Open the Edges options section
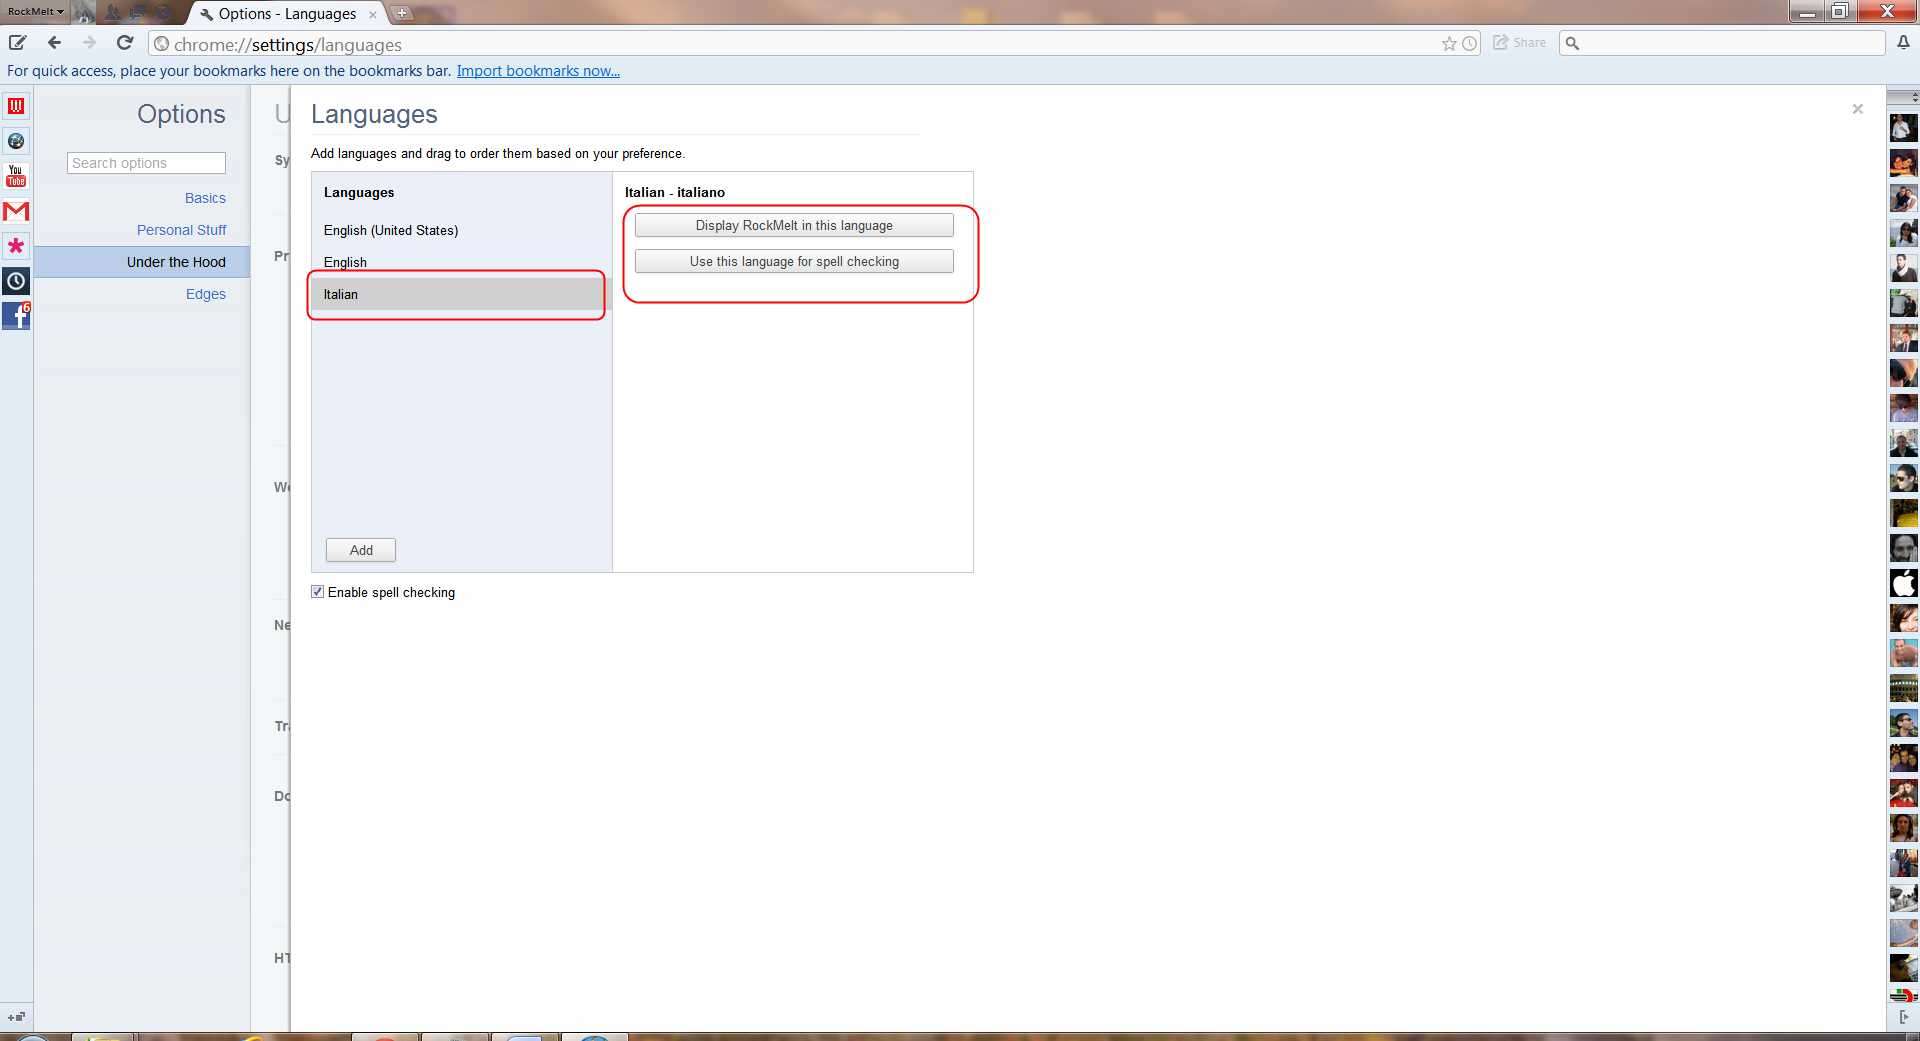1920x1041 pixels. [x=206, y=294]
